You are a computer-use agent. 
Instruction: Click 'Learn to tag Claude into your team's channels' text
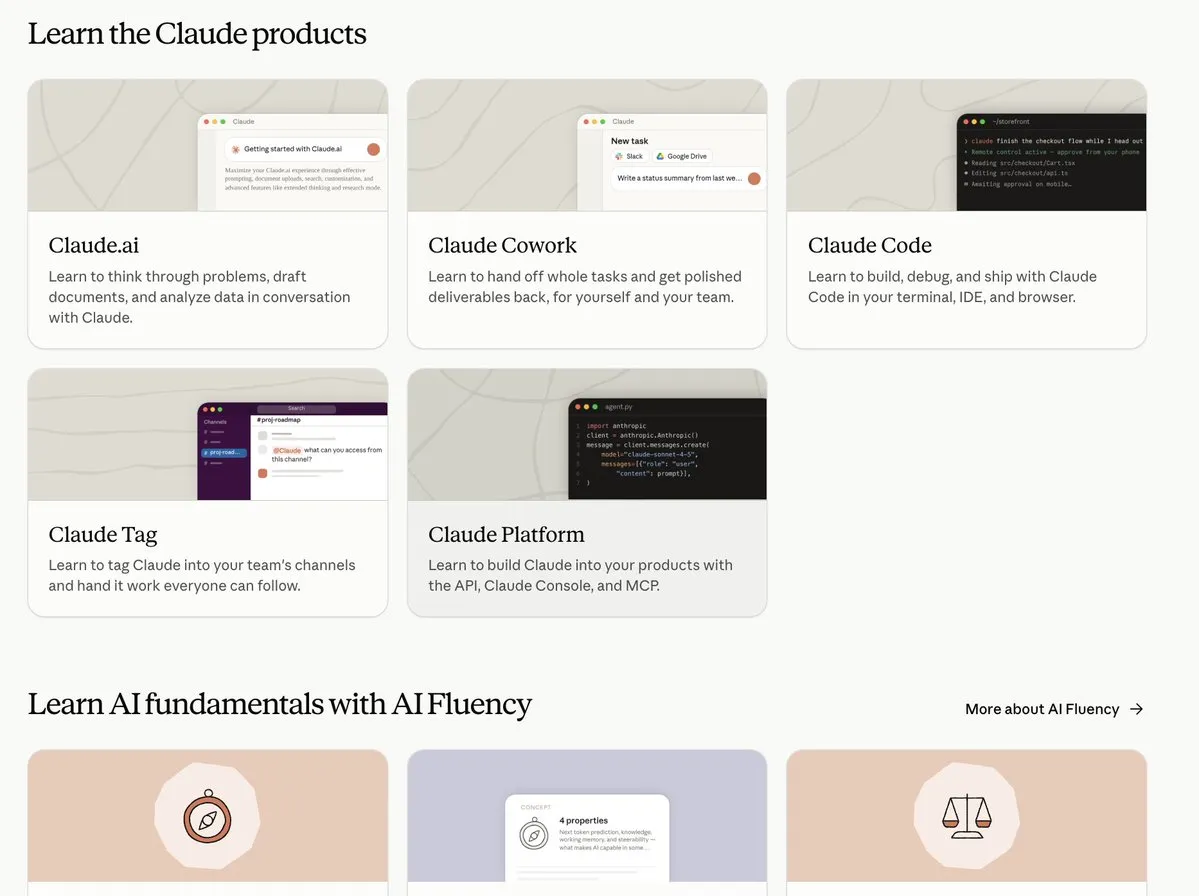(202, 575)
